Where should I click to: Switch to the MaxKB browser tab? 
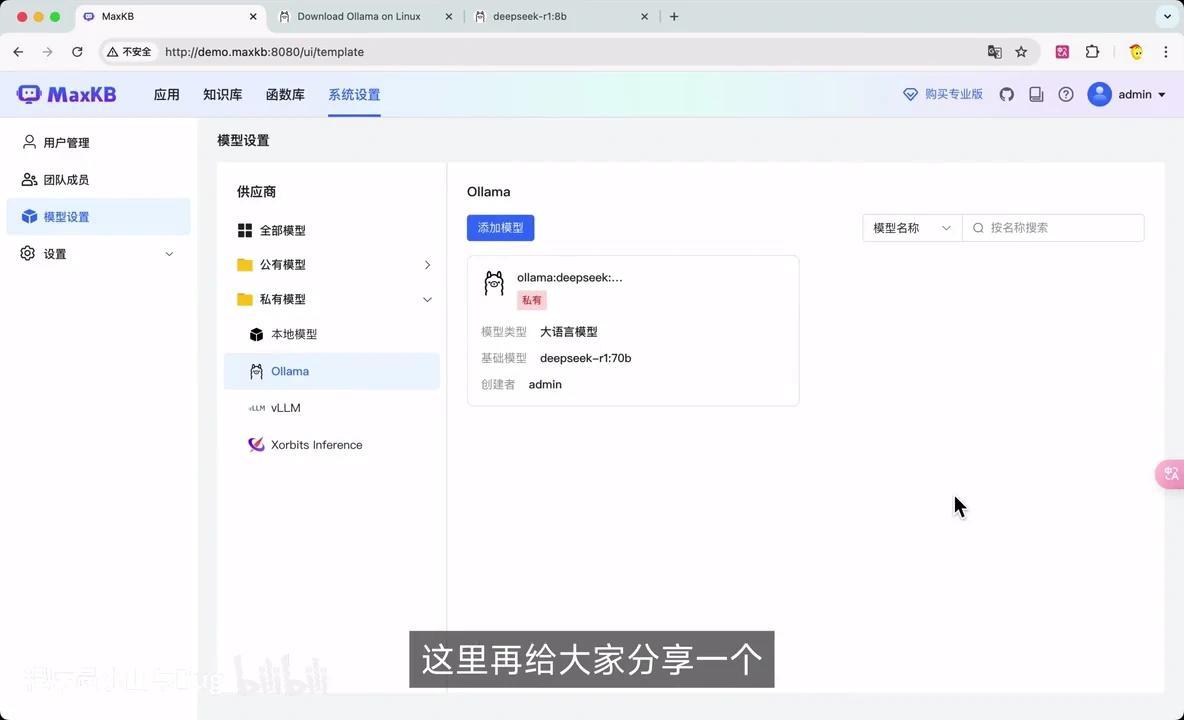(x=117, y=16)
